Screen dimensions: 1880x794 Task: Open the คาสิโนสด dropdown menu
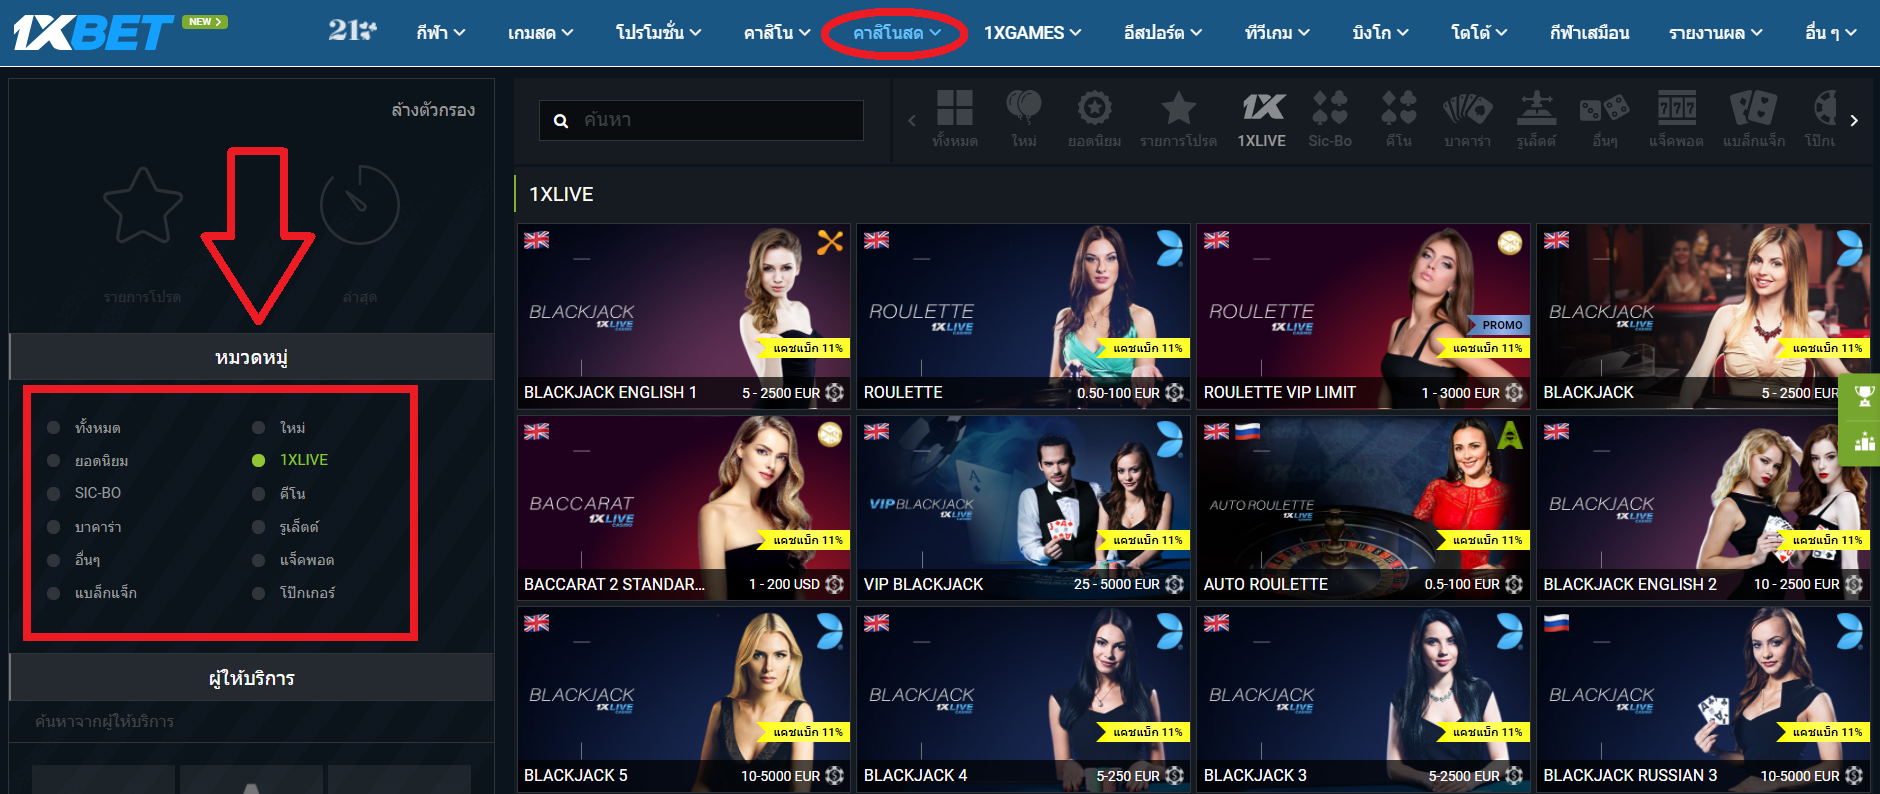tap(896, 33)
